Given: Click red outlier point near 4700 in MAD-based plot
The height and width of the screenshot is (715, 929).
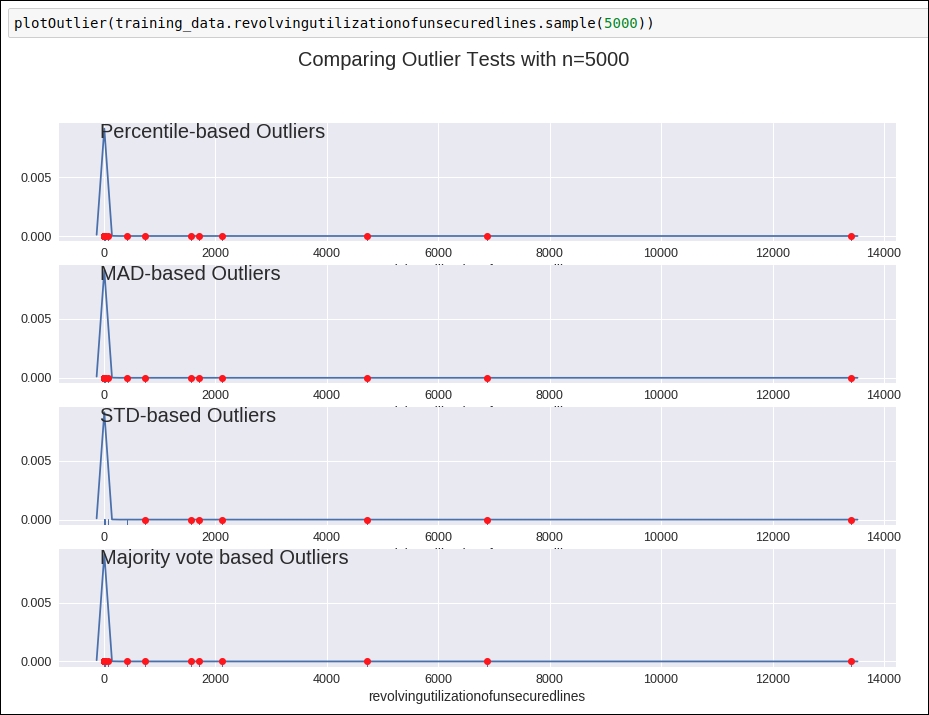Looking at the screenshot, I should pos(367,379).
